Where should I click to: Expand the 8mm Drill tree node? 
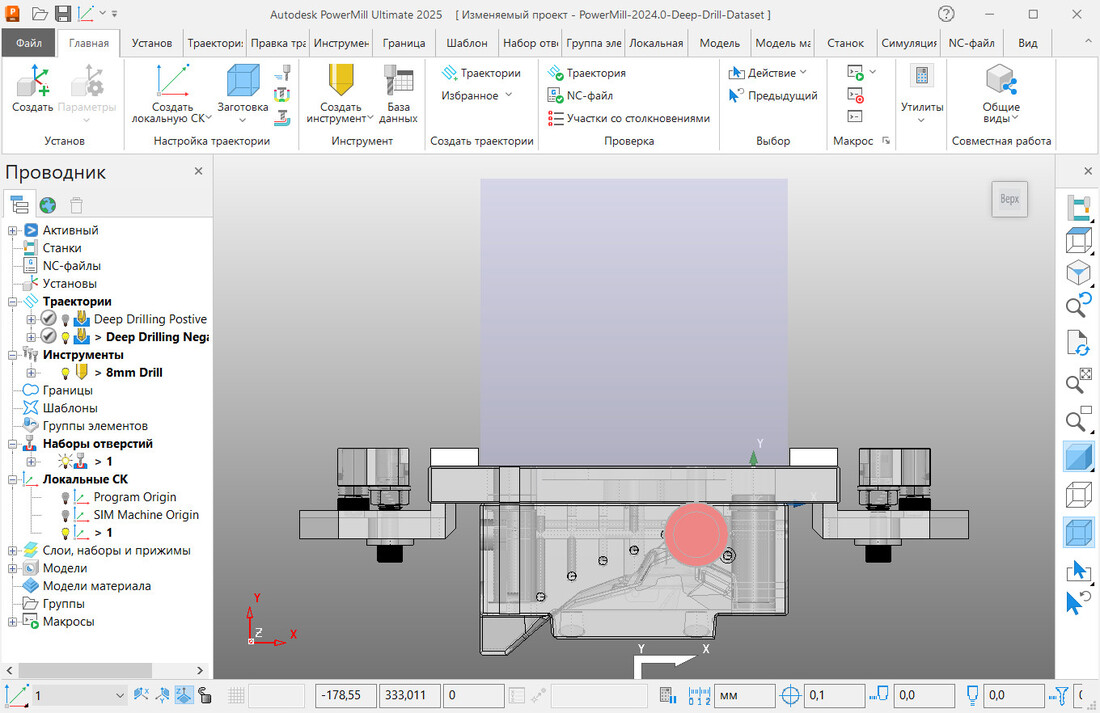coord(31,373)
